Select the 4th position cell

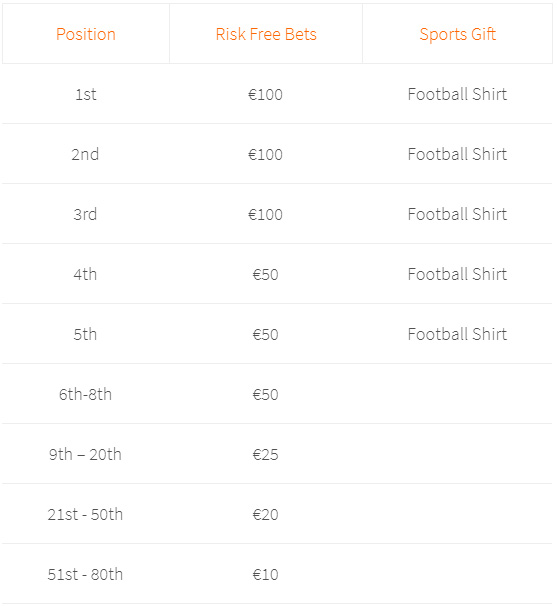tap(85, 274)
